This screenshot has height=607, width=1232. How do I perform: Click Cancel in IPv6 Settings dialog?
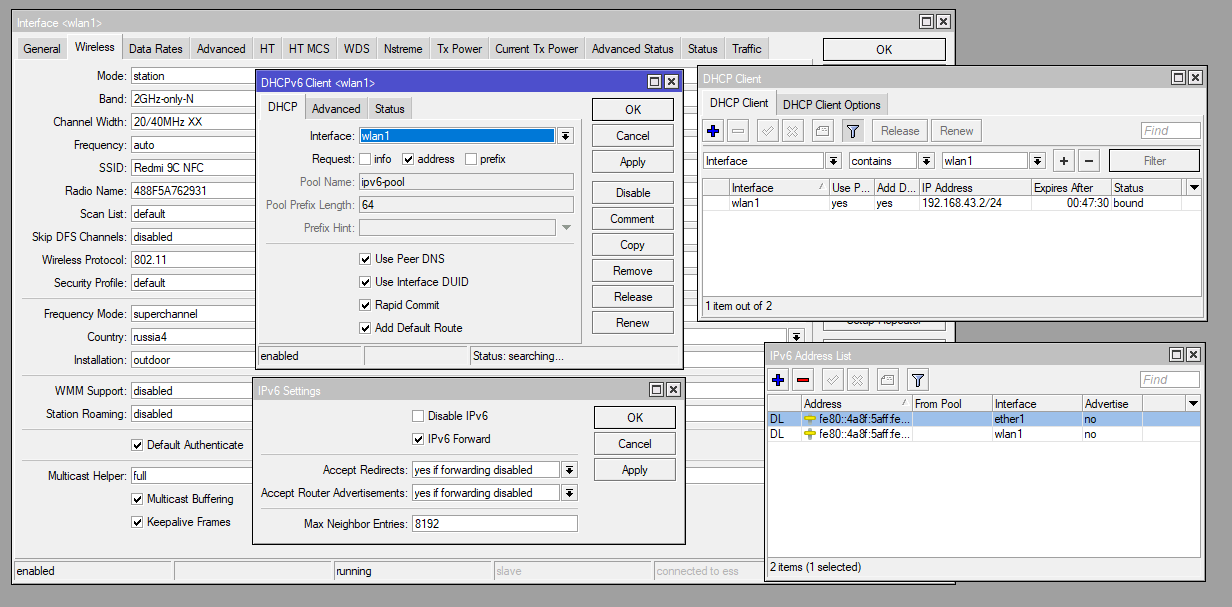click(x=635, y=444)
